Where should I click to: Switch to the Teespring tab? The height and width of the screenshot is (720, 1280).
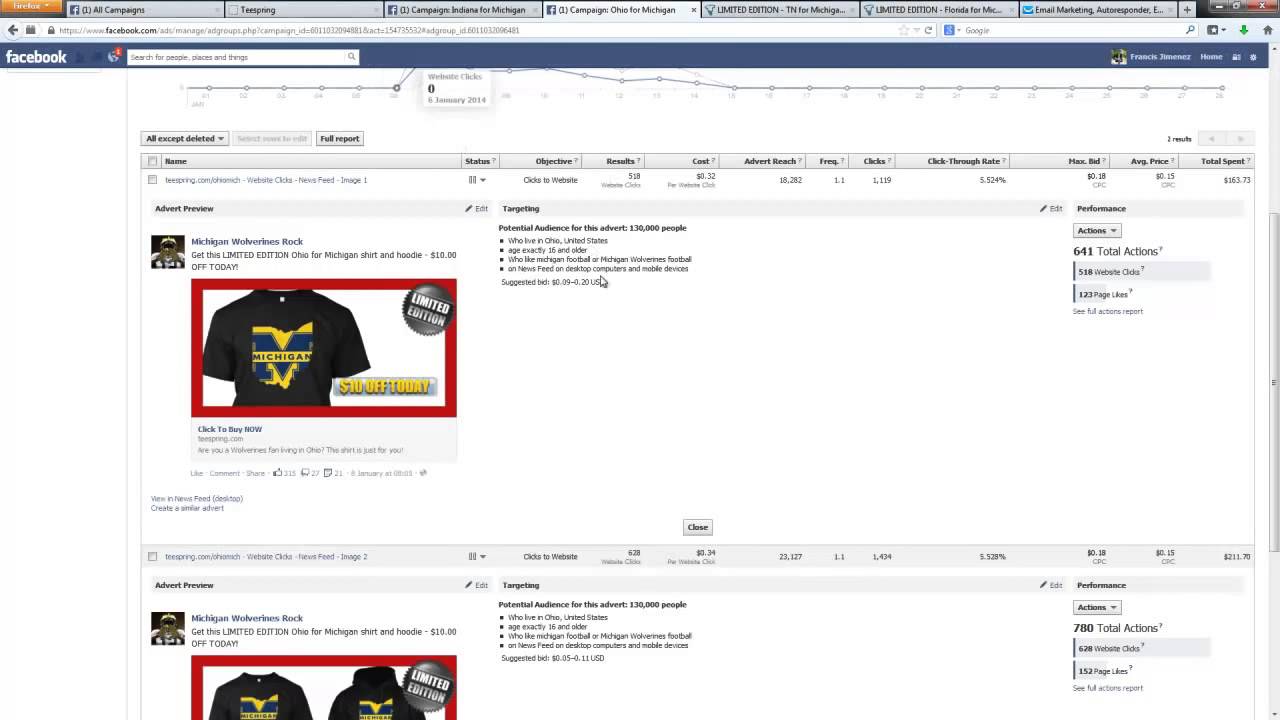click(303, 10)
